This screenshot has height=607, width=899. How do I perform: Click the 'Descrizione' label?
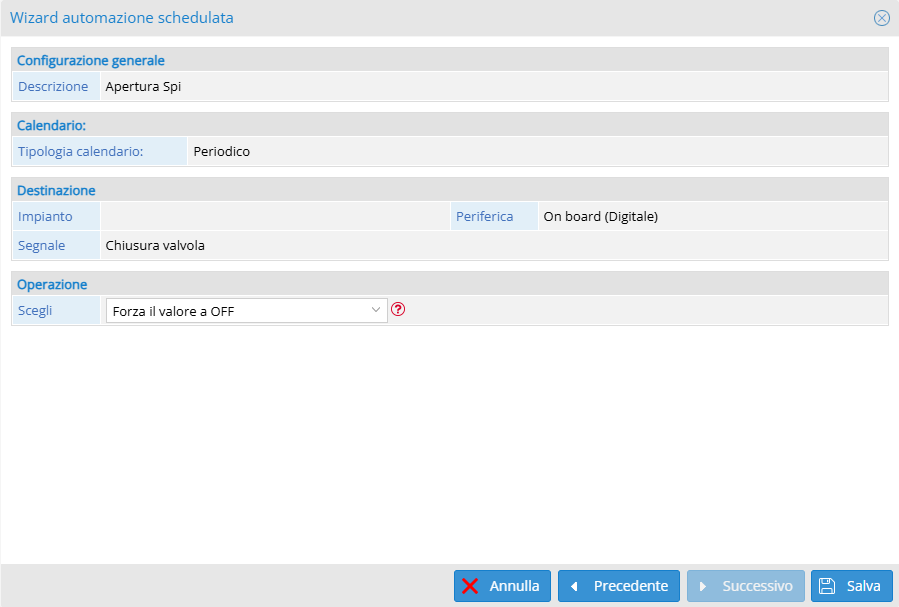pos(53,87)
